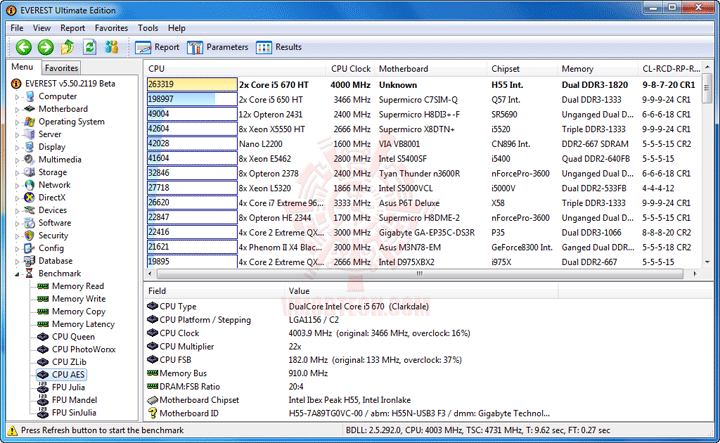Open the Memory Latency benchmark
Screen dimensions: 720x443
76,324
